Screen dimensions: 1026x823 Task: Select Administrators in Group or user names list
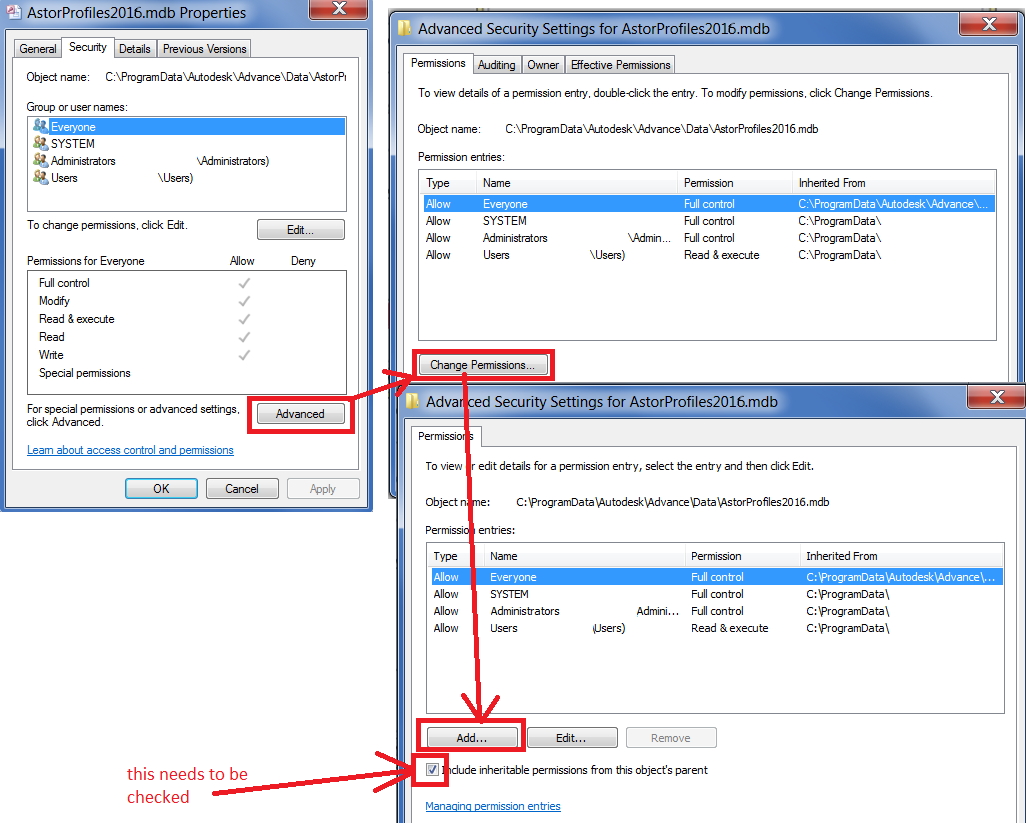tap(187, 160)
